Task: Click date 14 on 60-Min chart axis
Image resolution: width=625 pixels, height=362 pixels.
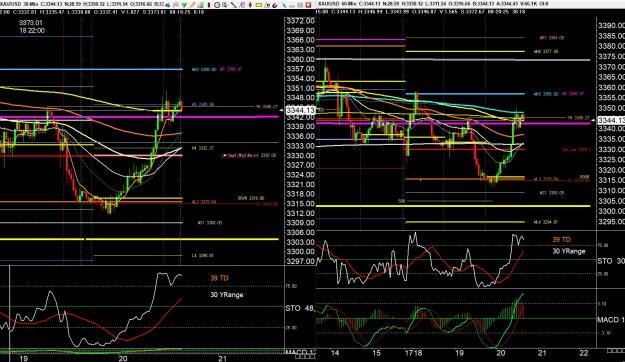Action: pyautogui.click(x=335, y=353)
